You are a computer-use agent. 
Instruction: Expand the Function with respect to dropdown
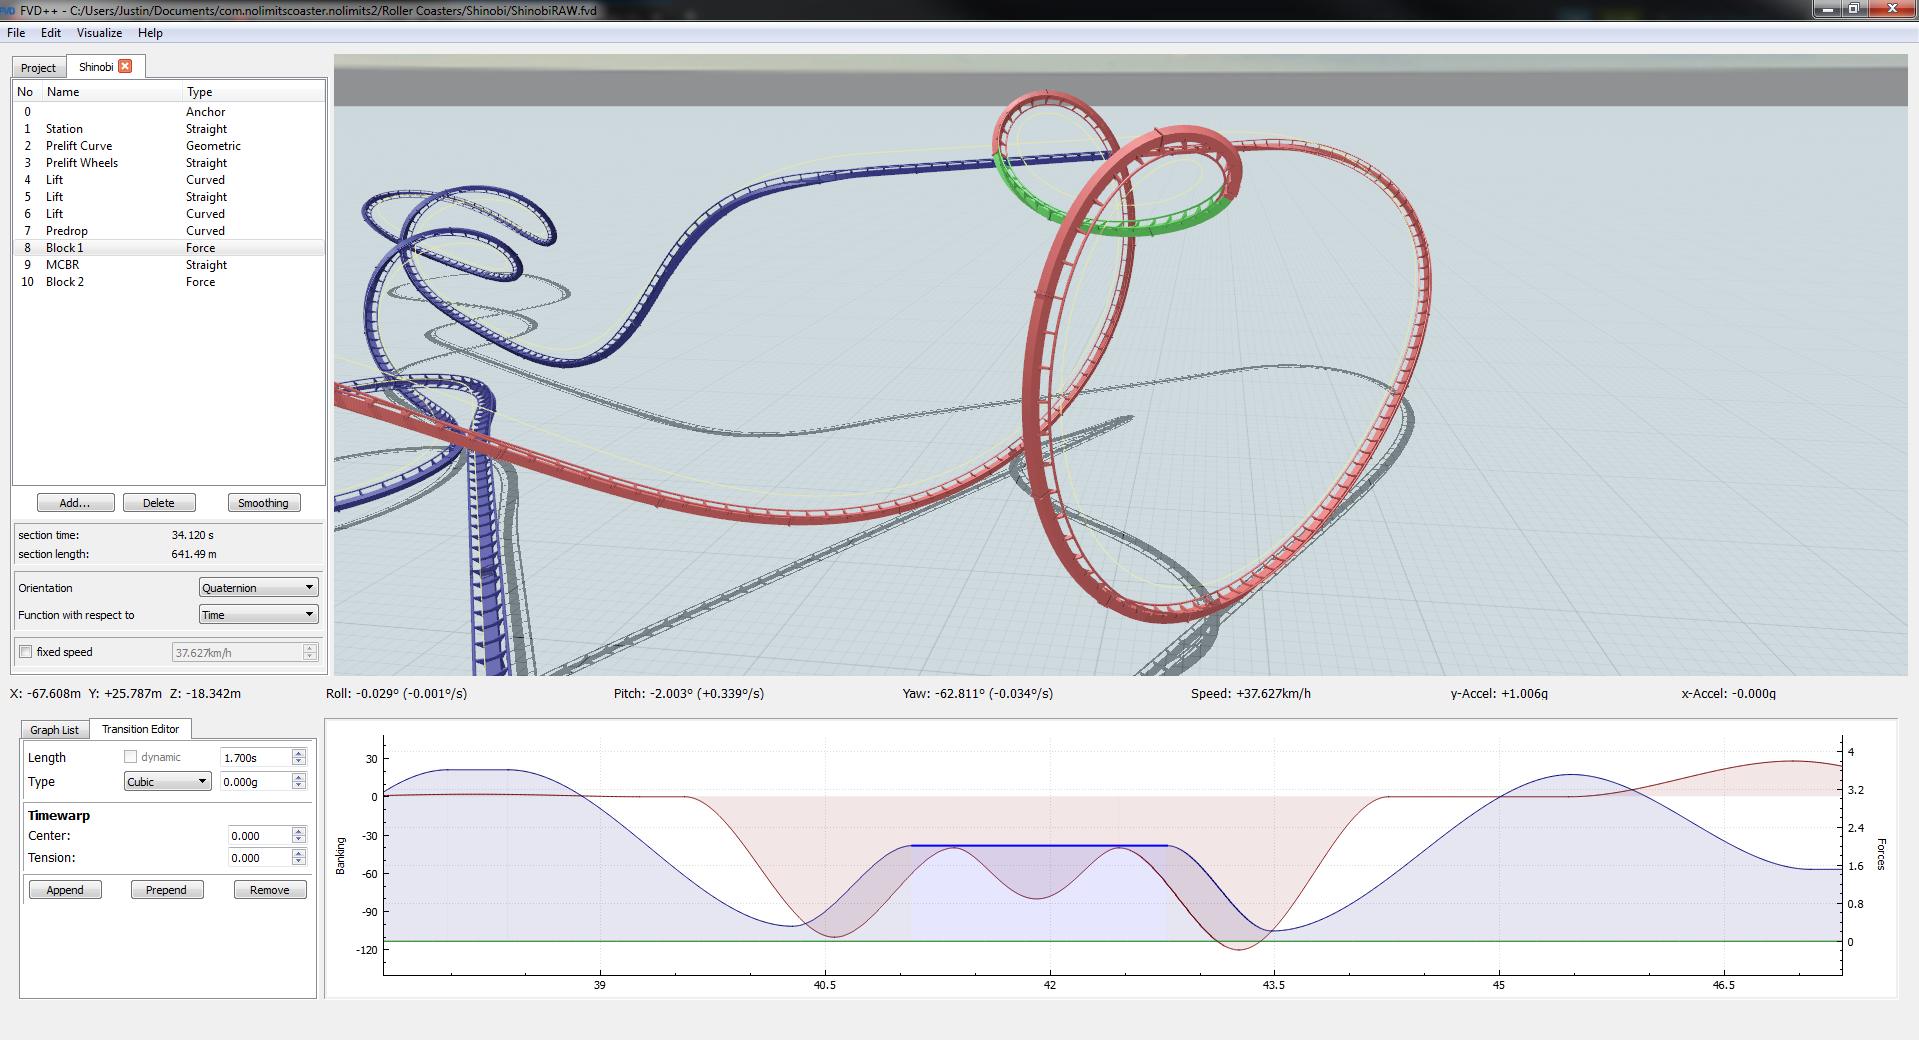pyautogui.click(x=258, y=615)
